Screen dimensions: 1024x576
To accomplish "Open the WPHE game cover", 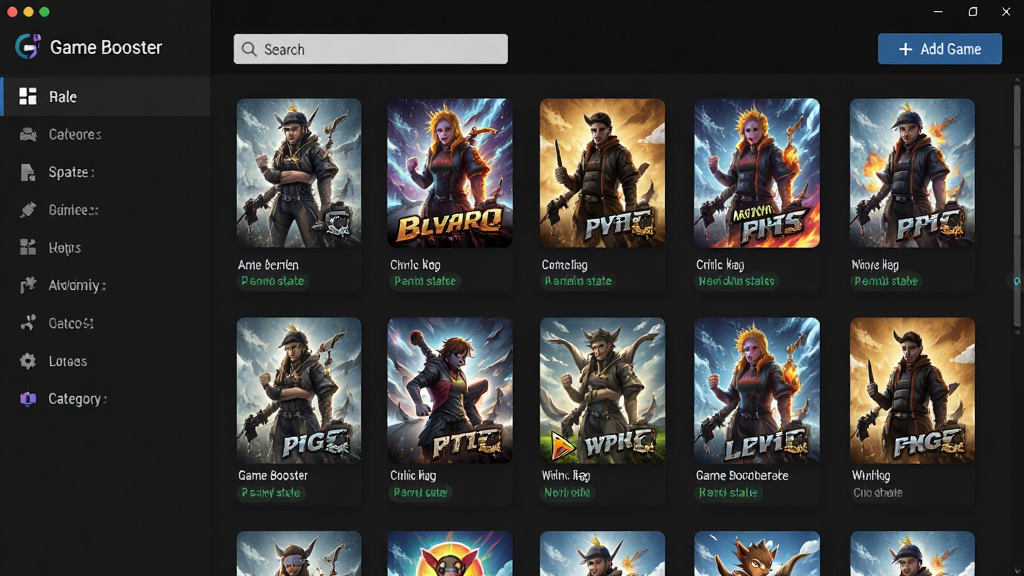I will pos(602,391).
